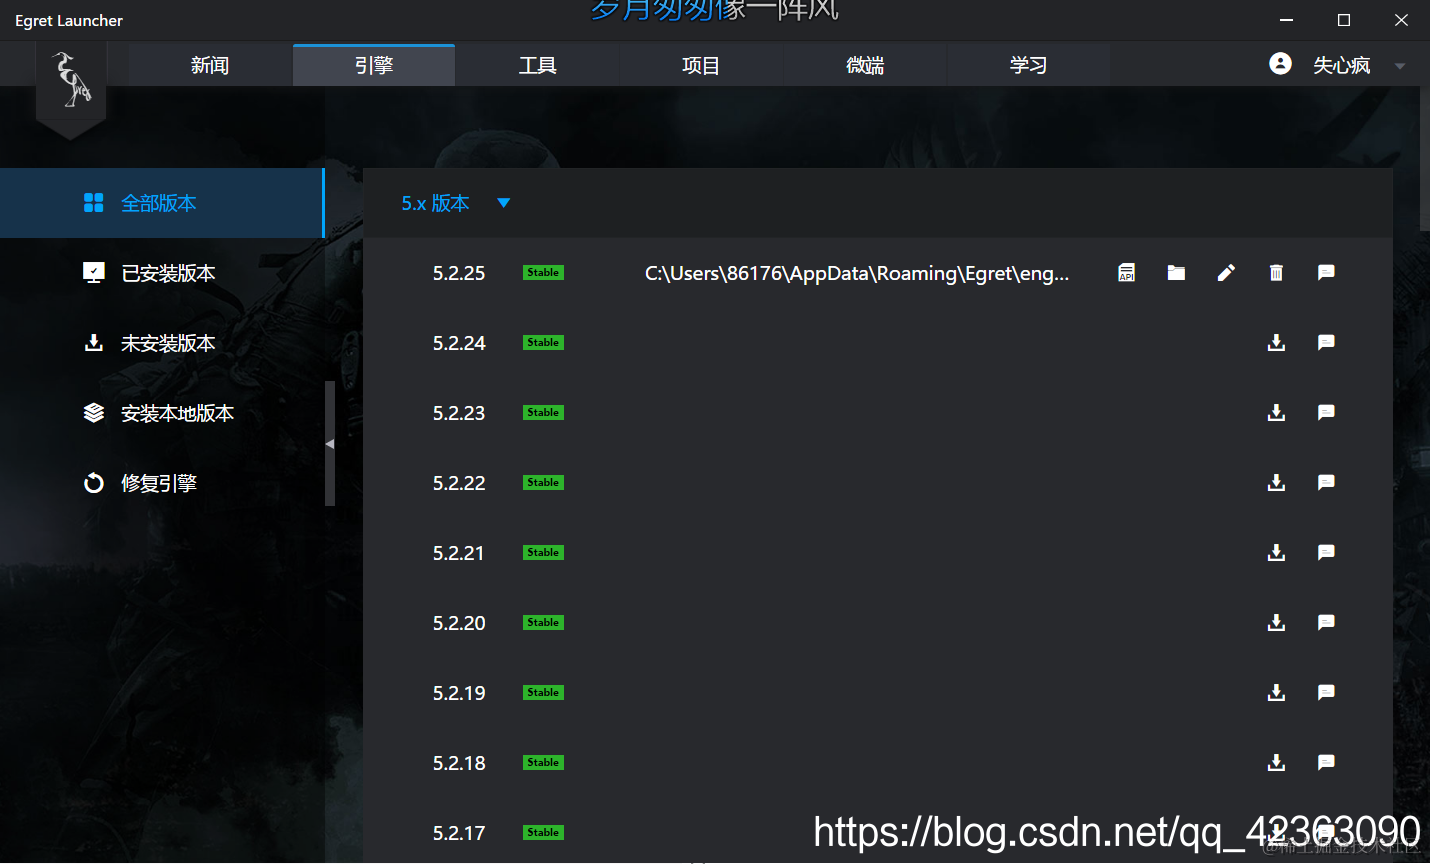Click version number 5.2.20
The width and height of the screenshot is (1430, 864).
pyautogui.click(x=459, y=623)
